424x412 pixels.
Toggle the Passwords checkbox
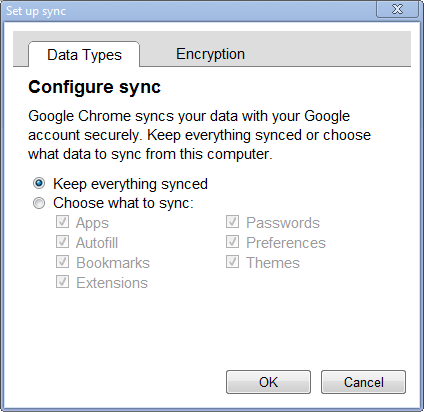[232, 222]
